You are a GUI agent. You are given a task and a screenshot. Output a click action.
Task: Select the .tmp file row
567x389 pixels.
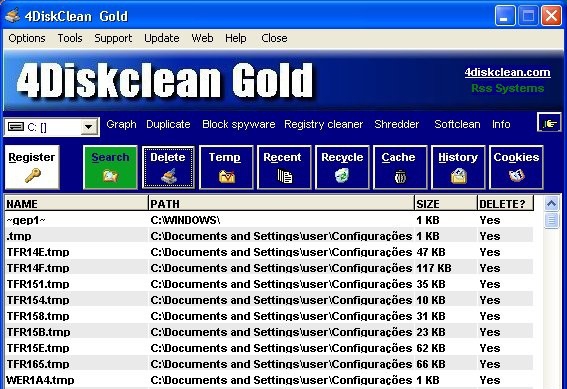click(269, 236)
